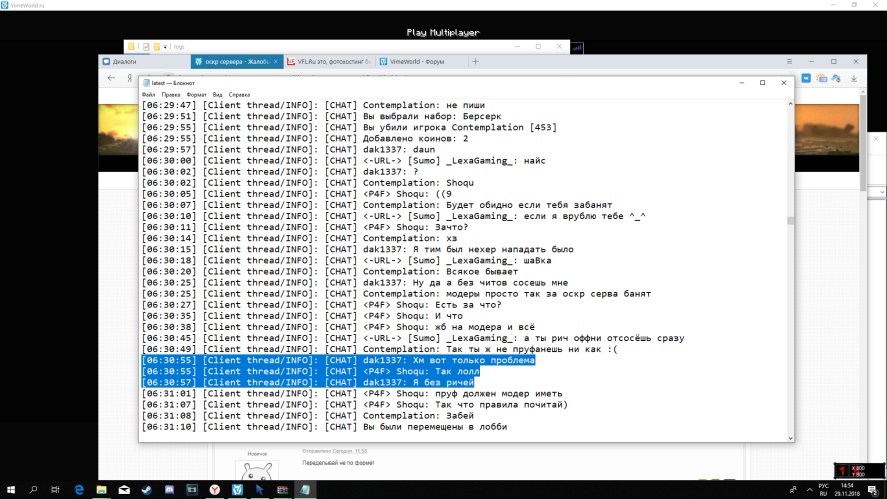Open the Формат menu in Notepad
The image size is (887, 499).
pos(196,94)
